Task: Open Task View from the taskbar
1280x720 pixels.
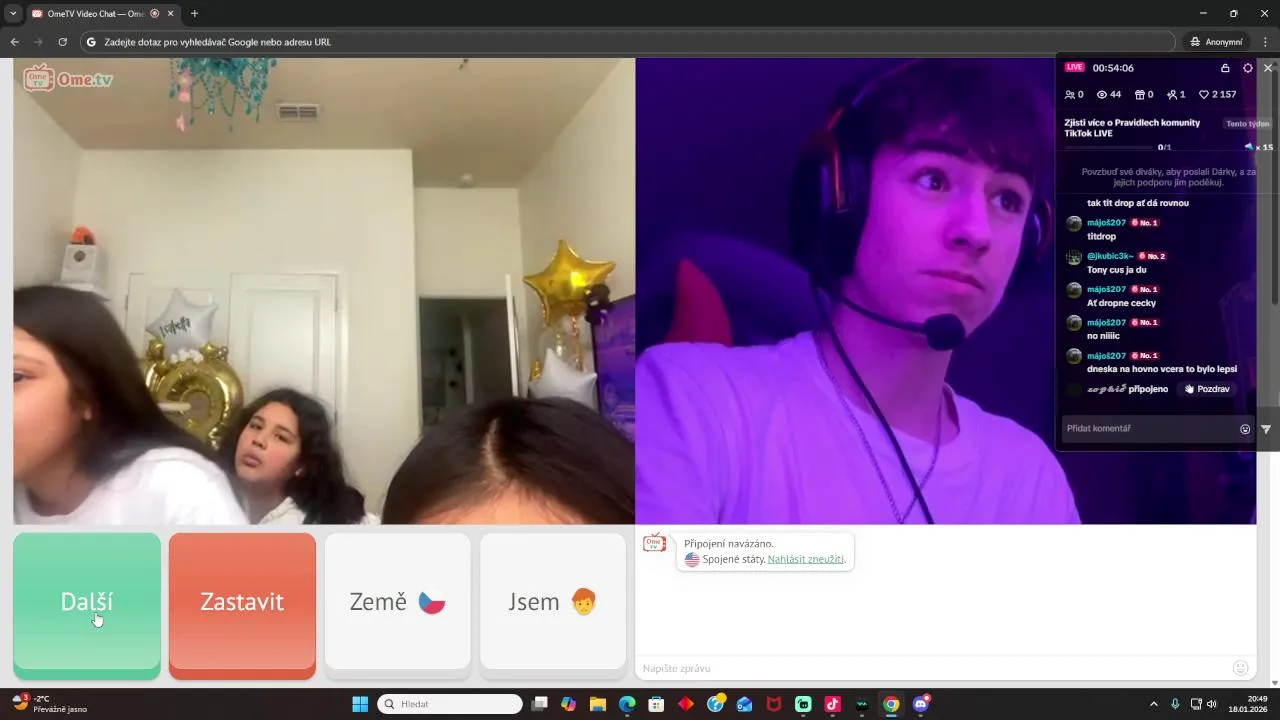Action: point(540,704)
